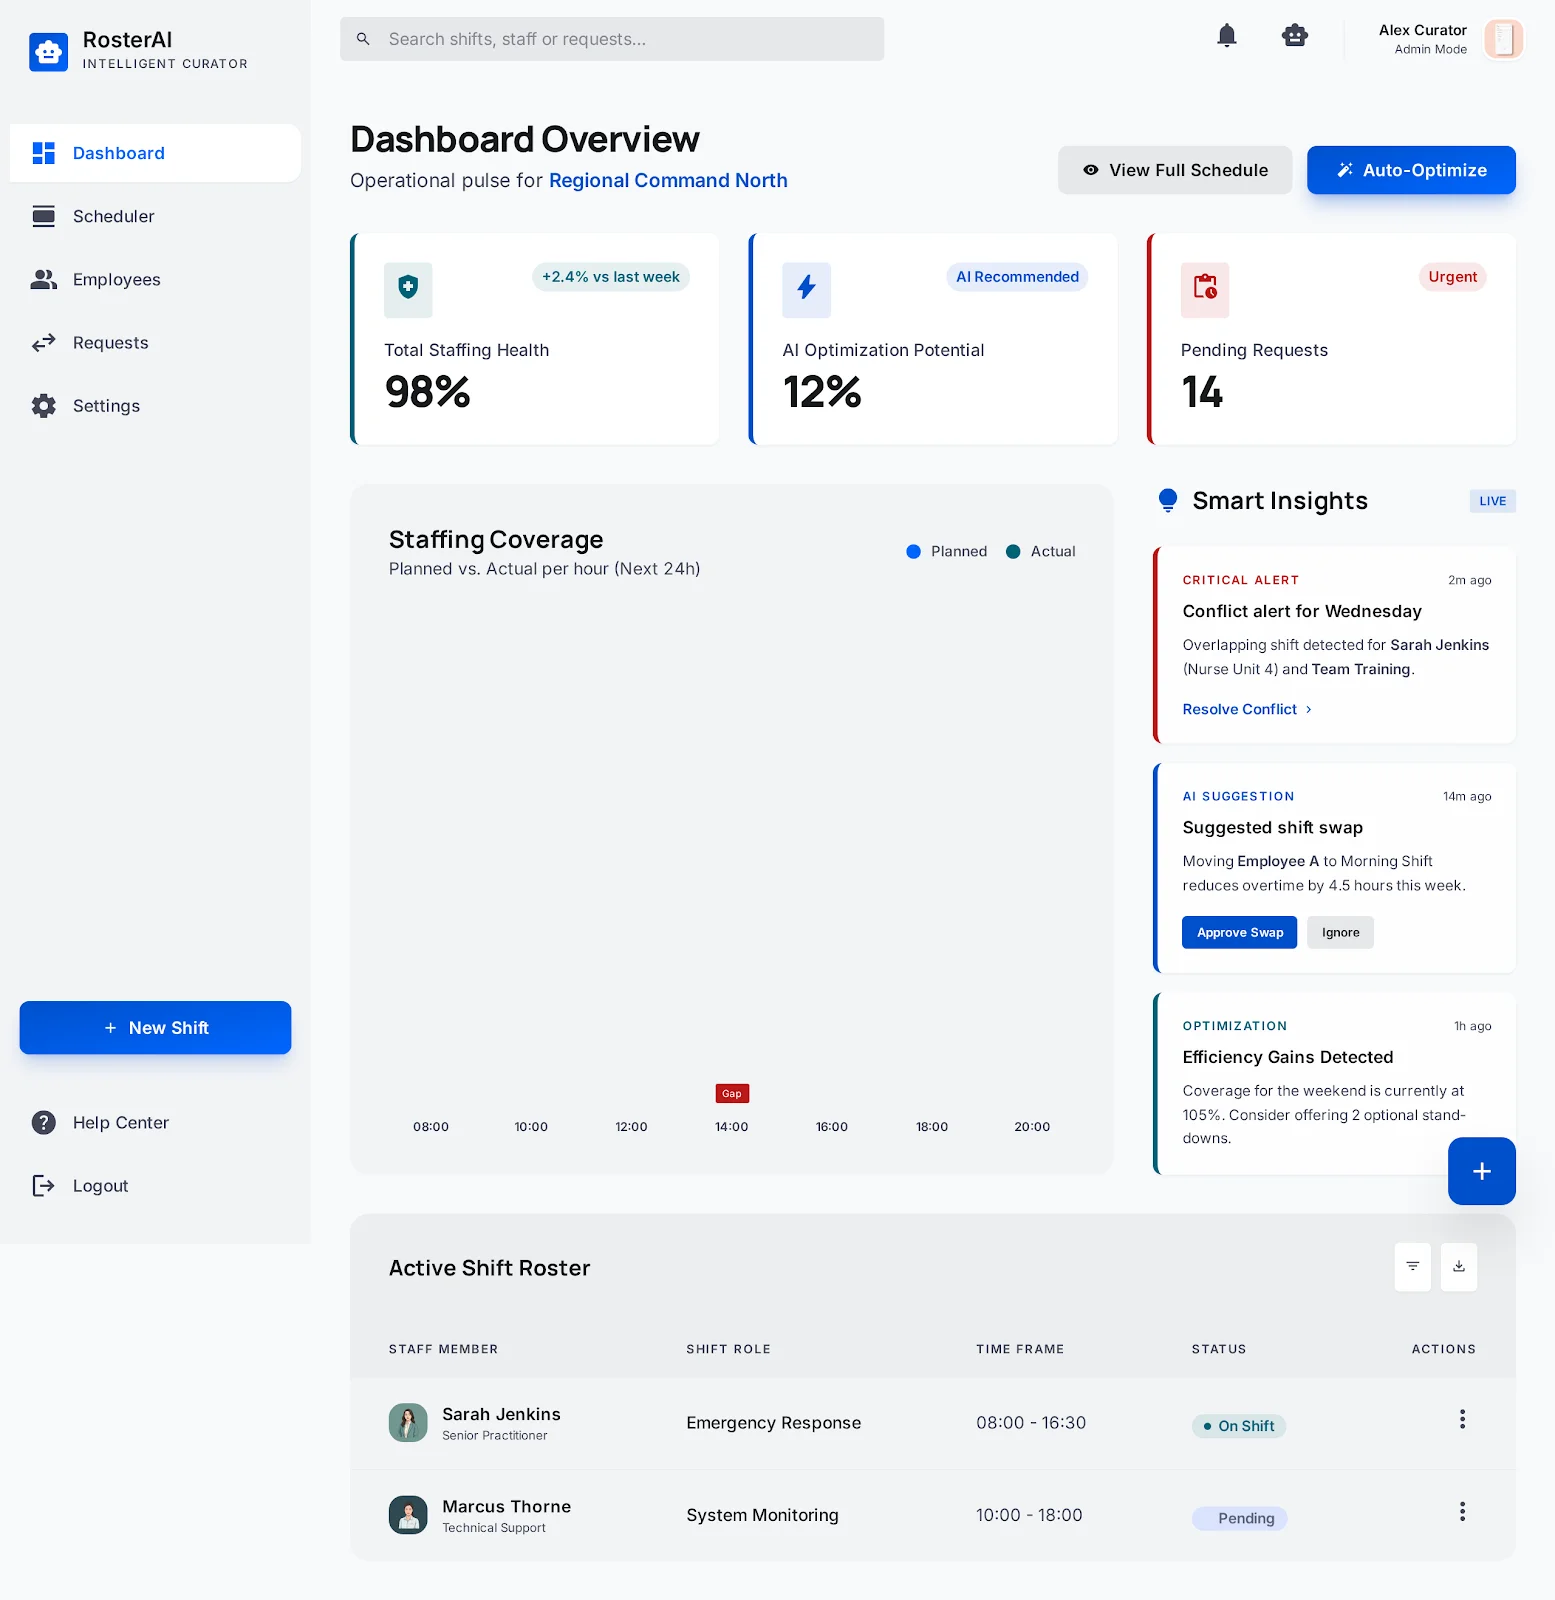Image resolution: width=1555 pixels, height=1600 pixels.
Task: Click the floating plus add button
Action: 1481,1171
